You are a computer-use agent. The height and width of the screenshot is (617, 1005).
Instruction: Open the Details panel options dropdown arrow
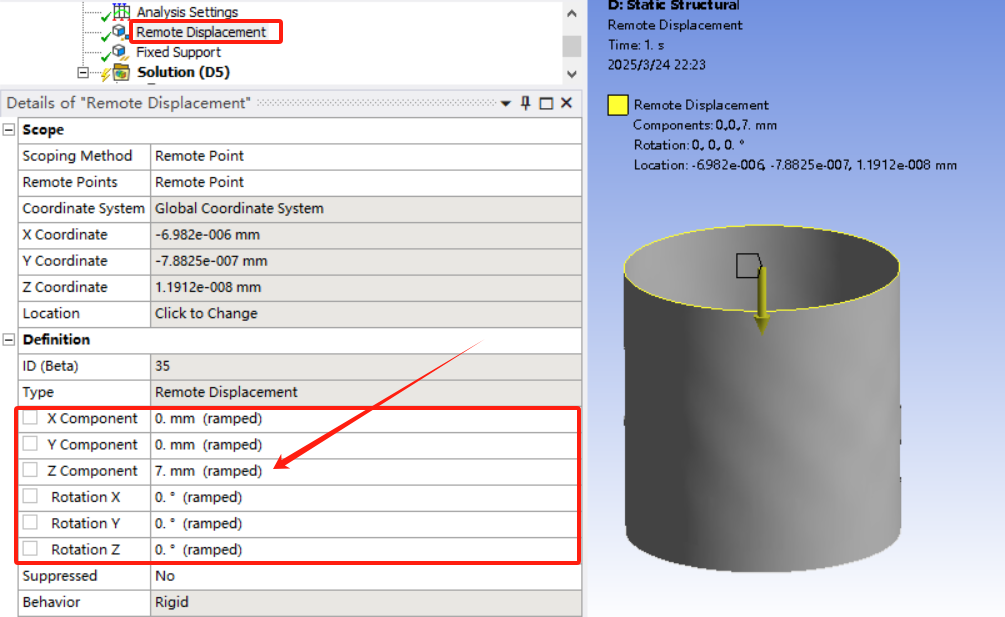[x=506, y=104]
